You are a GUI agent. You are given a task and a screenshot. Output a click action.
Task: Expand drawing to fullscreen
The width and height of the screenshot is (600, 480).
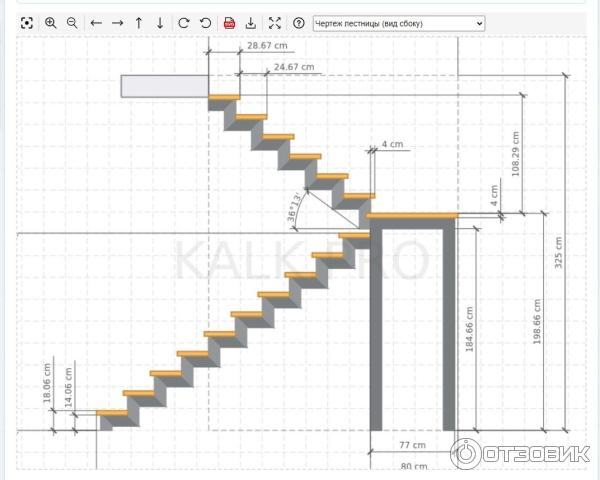[x=275, y=23]
